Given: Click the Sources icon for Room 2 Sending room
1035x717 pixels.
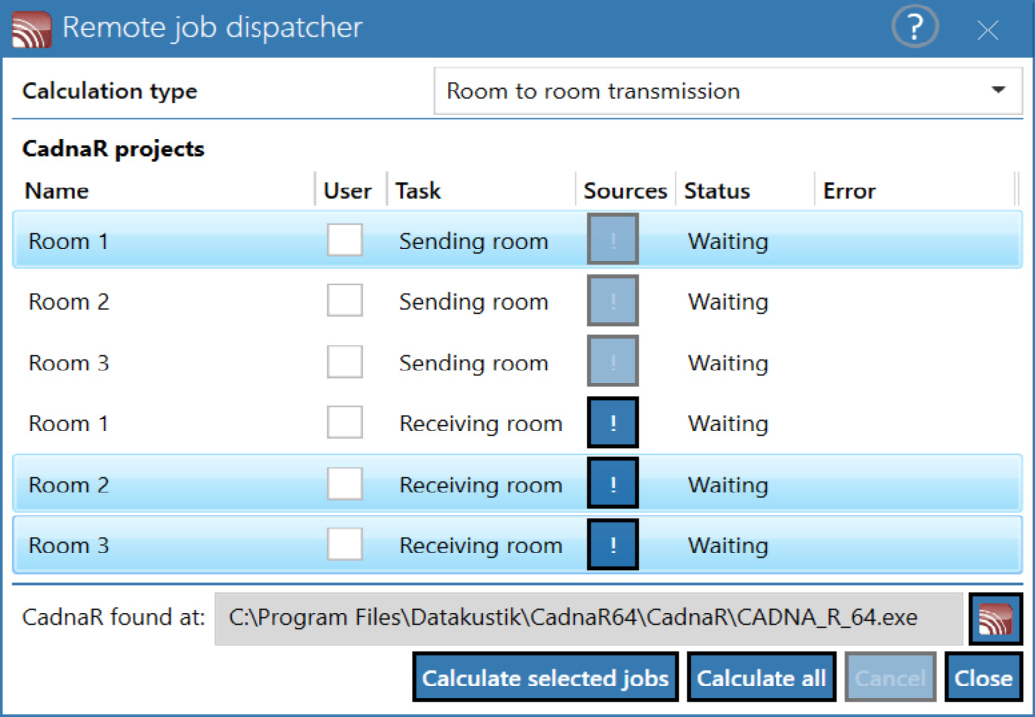Looking at the screenshot, I should 613,301.
